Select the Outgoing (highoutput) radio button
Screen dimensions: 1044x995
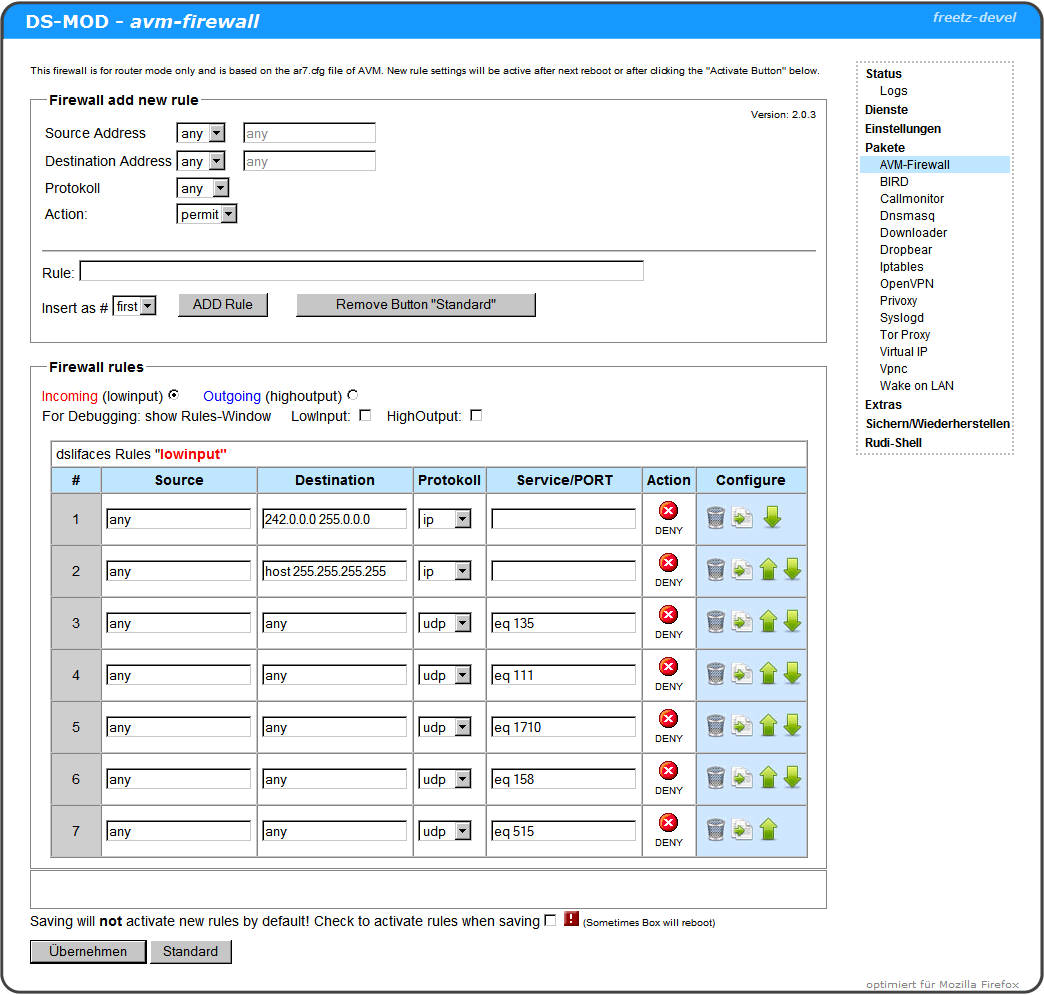pos(352,395)
